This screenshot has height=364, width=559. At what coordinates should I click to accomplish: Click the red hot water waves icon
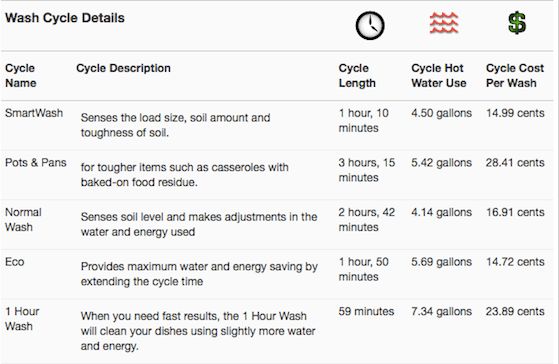443,23
